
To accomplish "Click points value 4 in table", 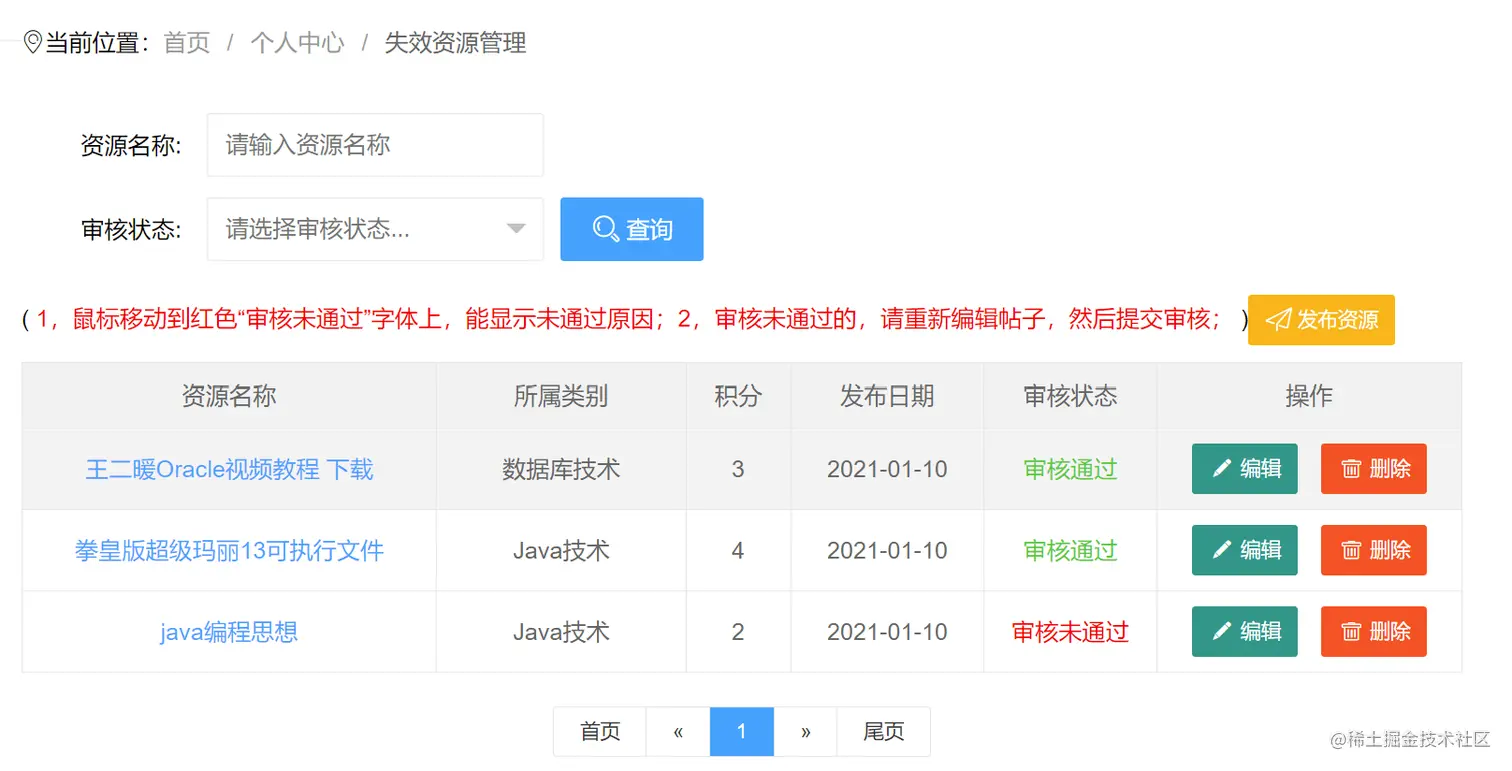I will pos(738,550).
